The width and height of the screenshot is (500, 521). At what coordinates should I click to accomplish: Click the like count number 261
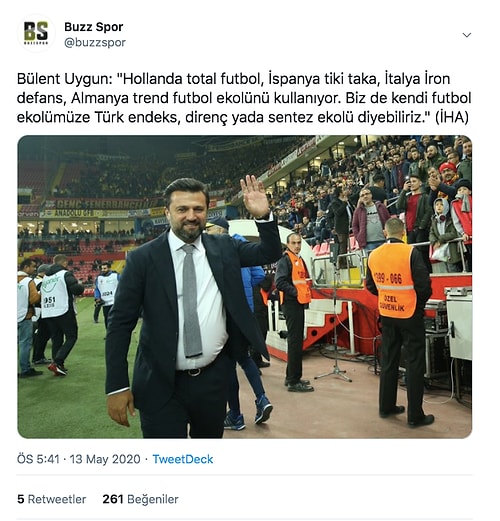(113, 499)
